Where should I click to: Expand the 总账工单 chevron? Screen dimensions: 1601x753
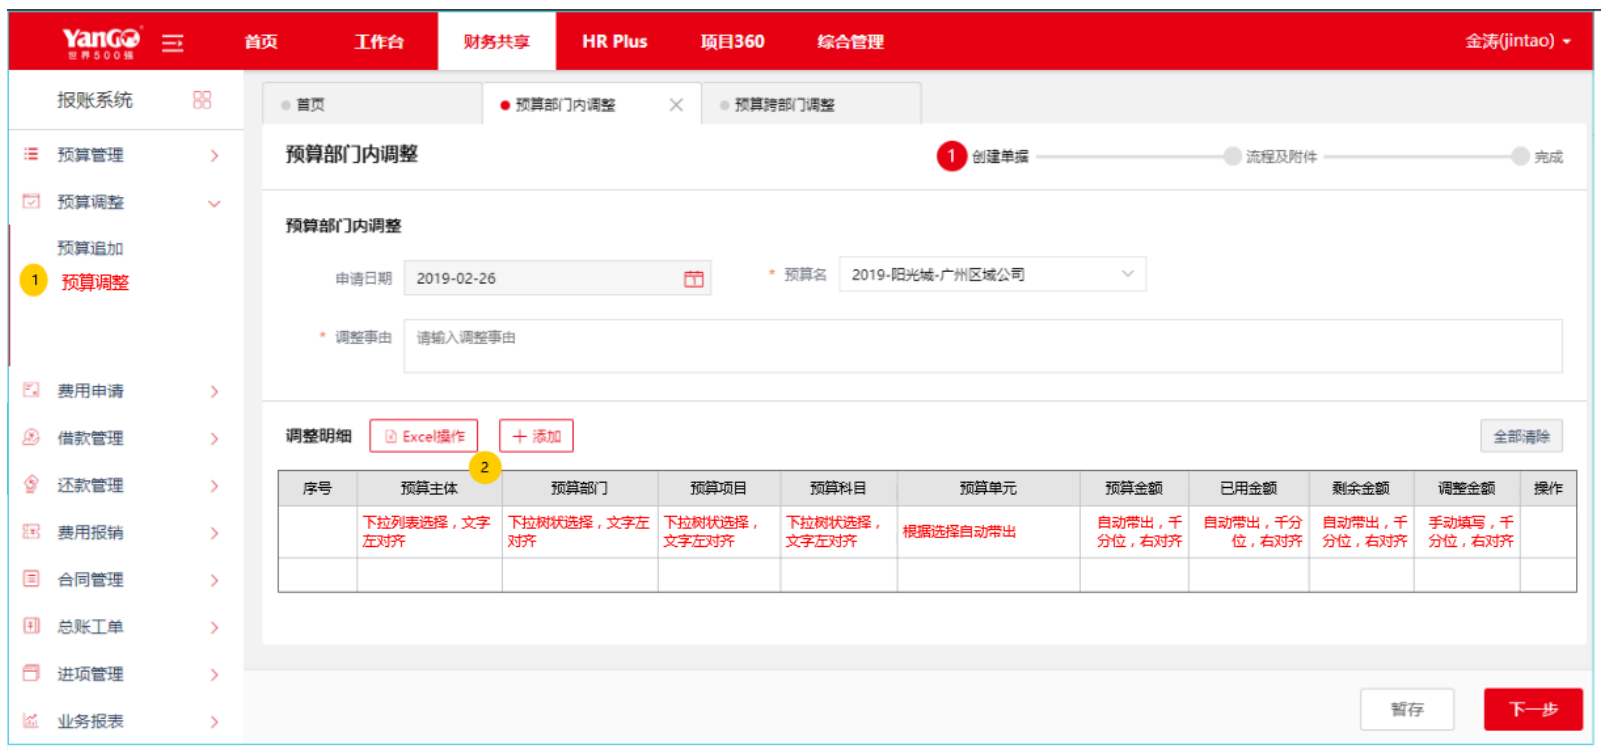click(214, 628)
